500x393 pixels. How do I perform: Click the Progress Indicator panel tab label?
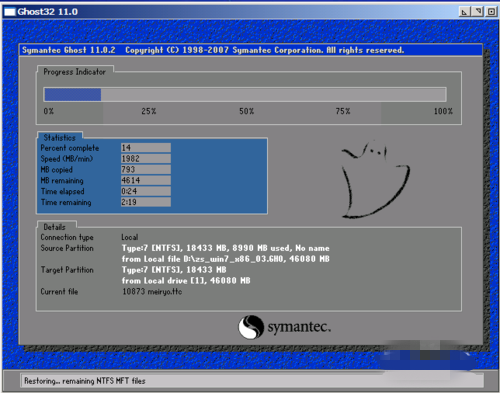74,72
